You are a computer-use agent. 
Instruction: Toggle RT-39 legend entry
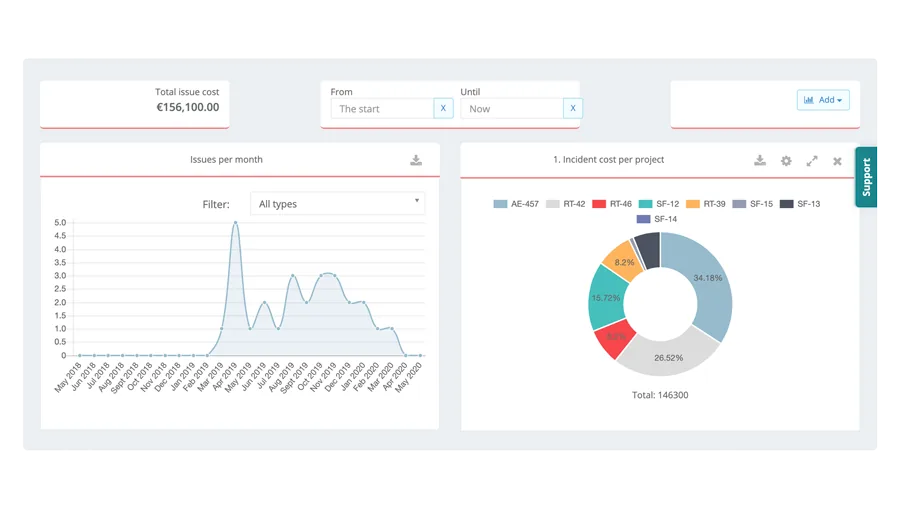click(x=706, y=204)
